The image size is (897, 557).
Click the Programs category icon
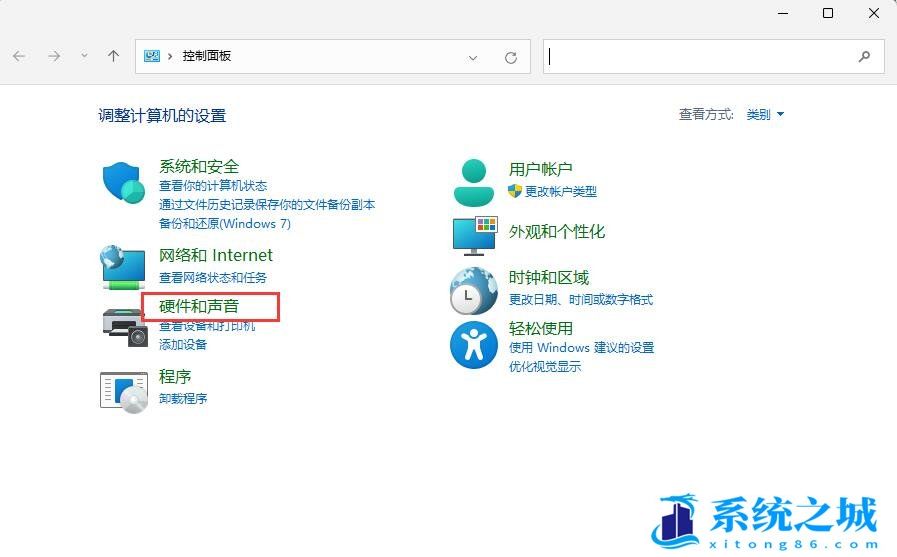pos(124,389)
